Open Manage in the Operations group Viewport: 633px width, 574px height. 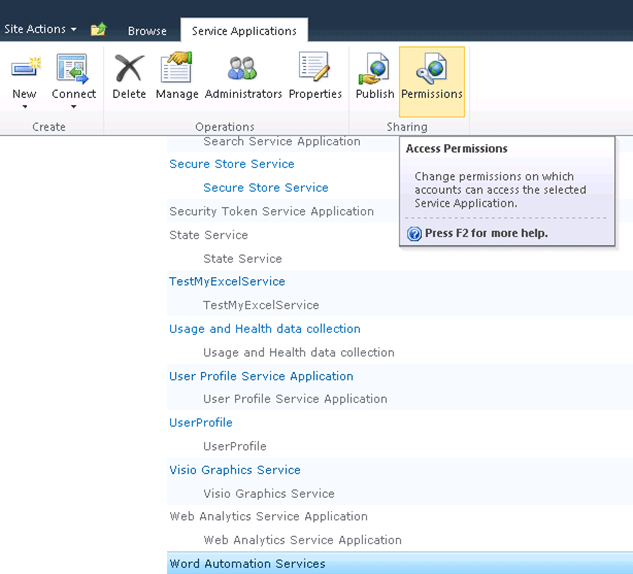click(177, 76)
